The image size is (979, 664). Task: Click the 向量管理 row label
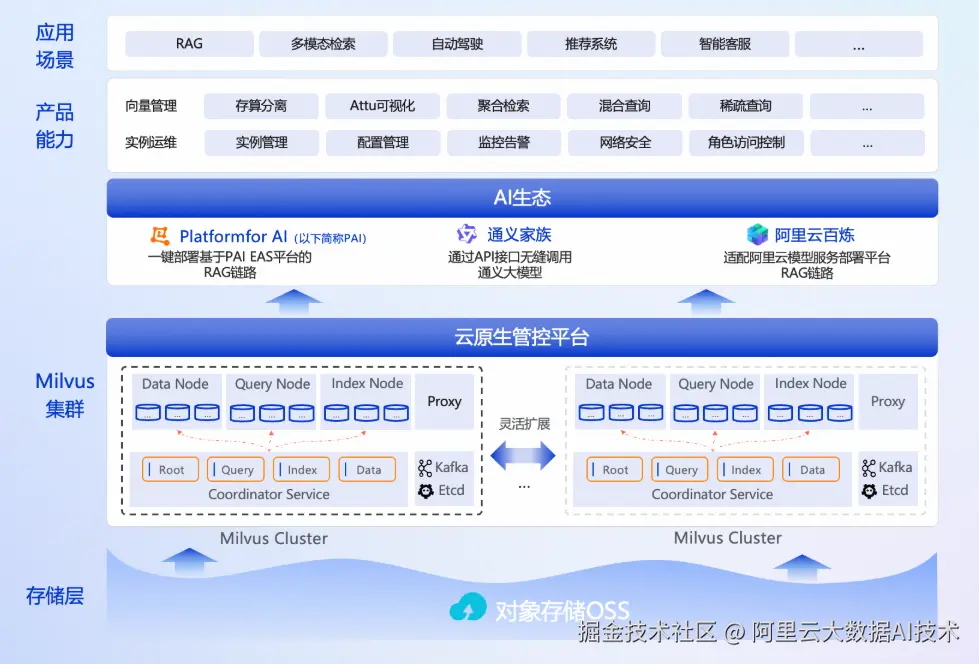(x=151, y=106)
